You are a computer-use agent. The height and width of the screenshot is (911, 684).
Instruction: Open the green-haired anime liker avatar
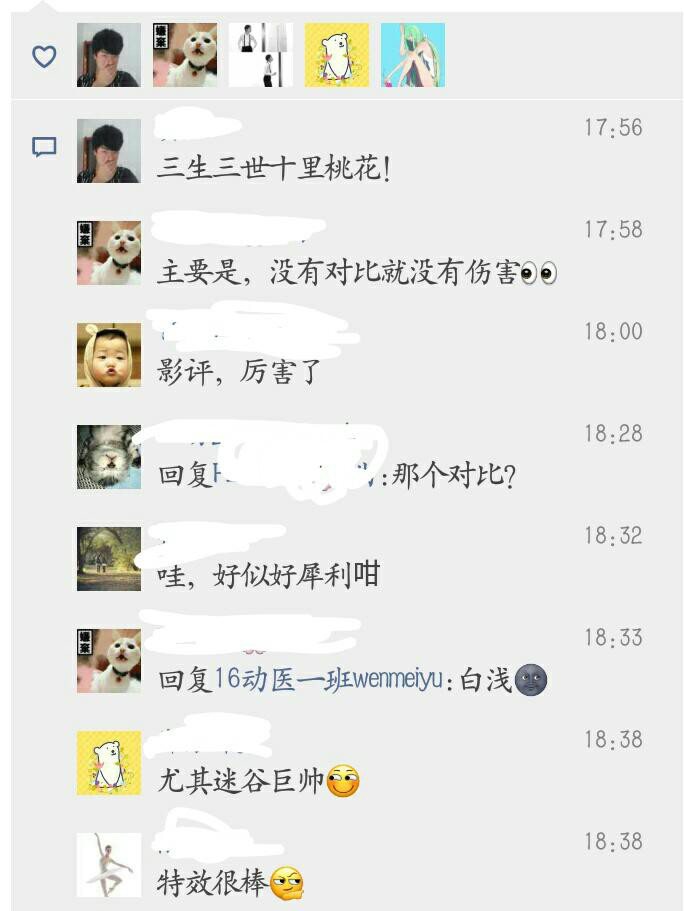413,55
